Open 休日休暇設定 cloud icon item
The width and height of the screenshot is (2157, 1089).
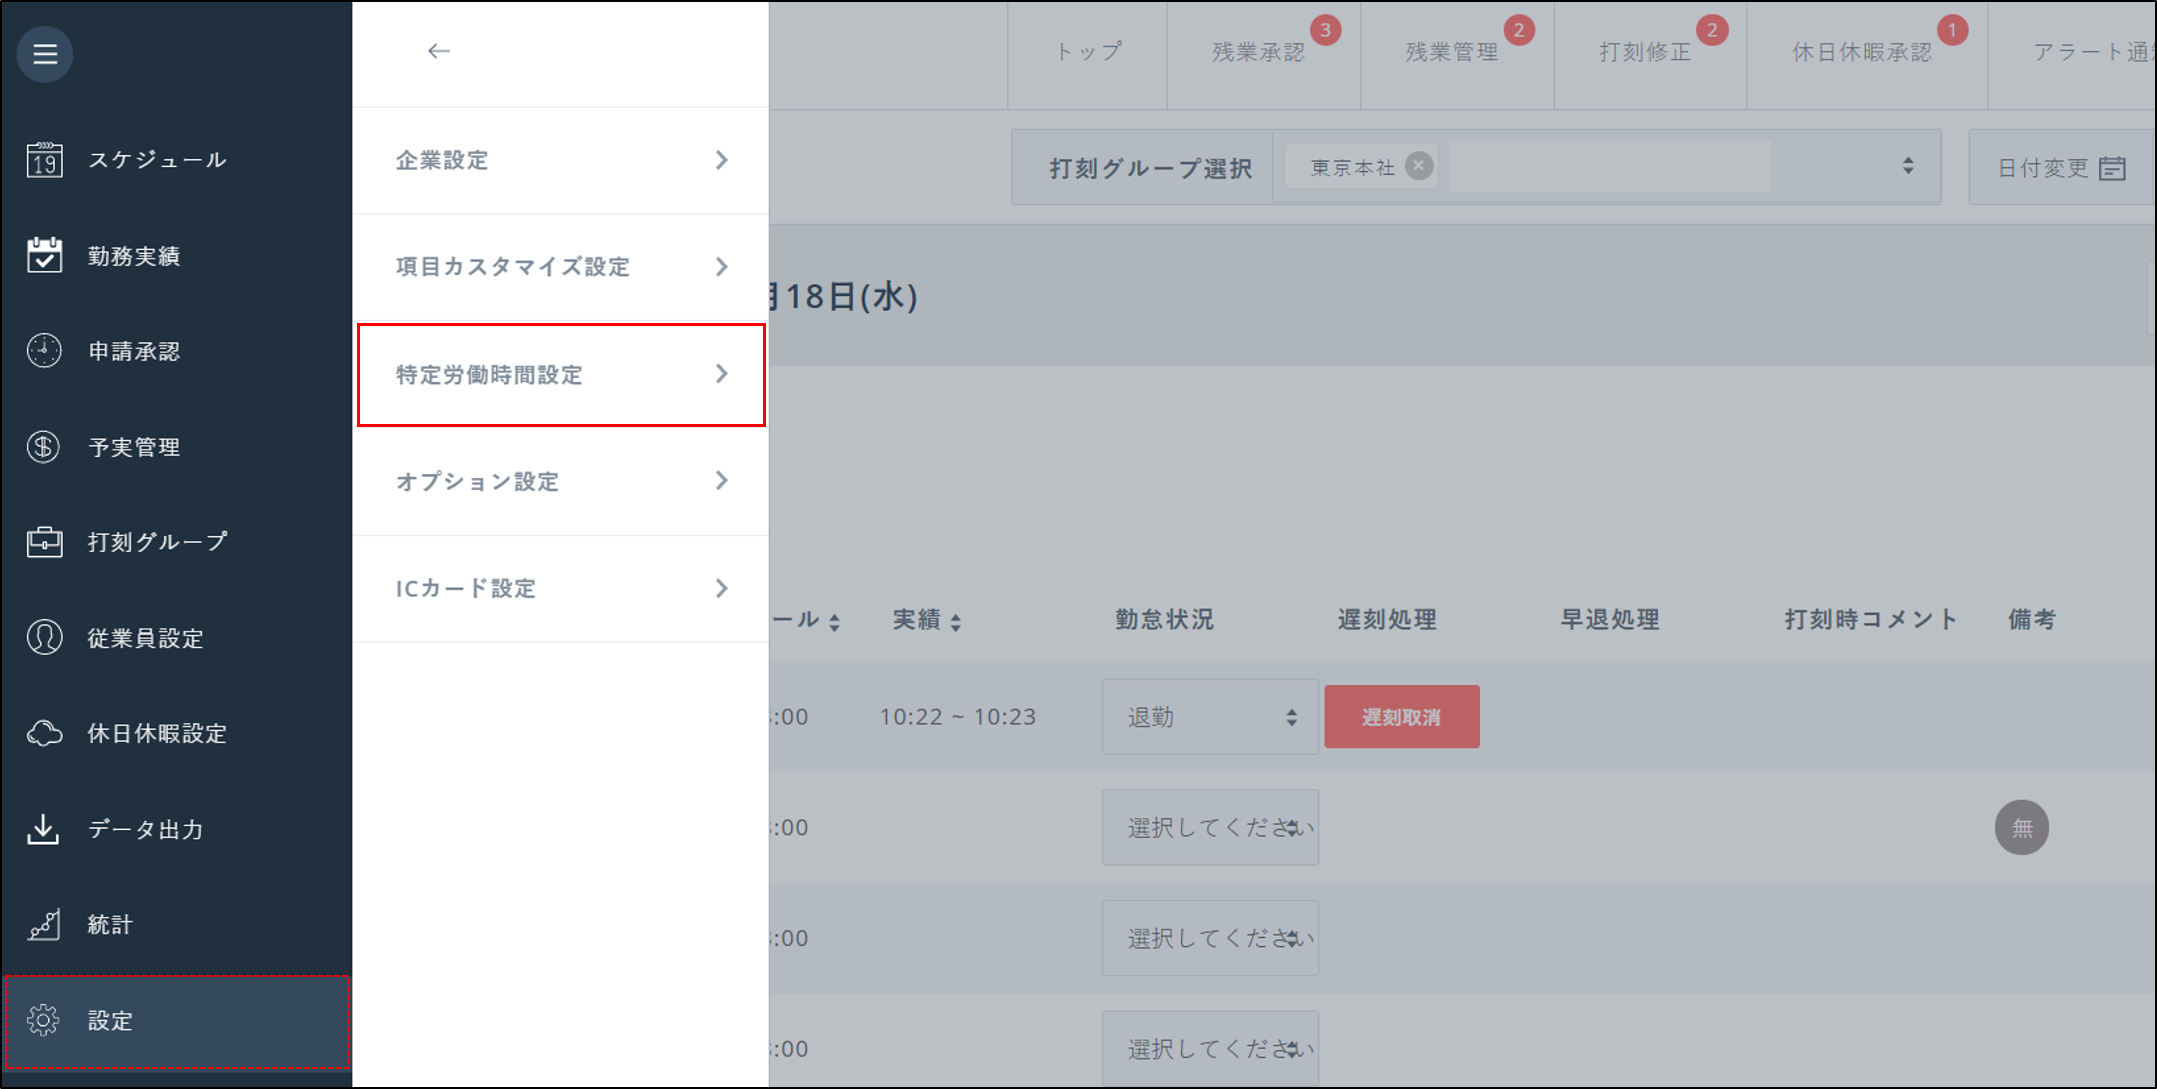click(44, 733)
